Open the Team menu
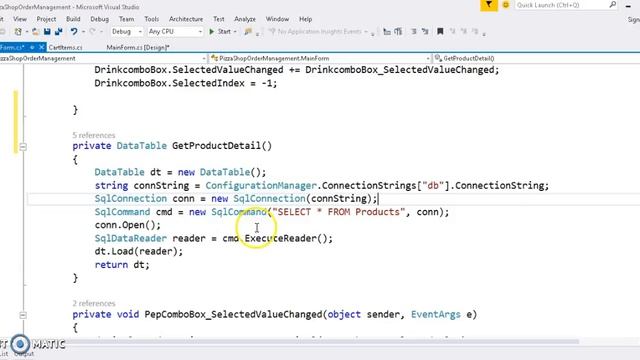 click(x=127, y=19)
